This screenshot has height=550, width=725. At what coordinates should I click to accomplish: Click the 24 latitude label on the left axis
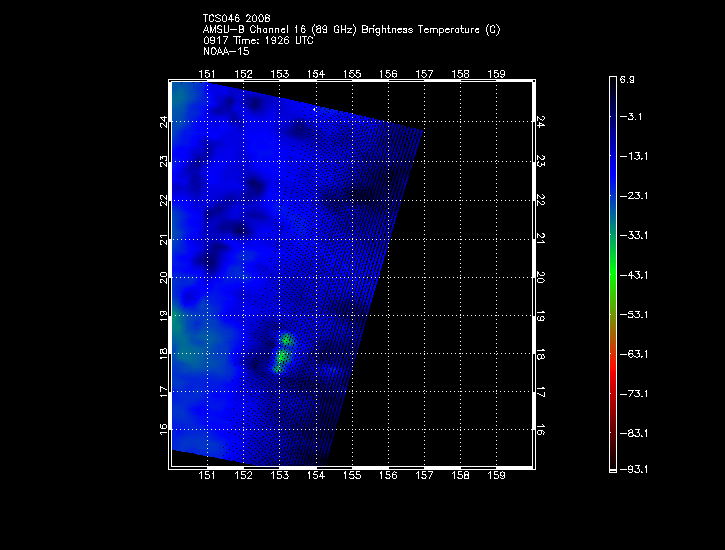point(166,122)
